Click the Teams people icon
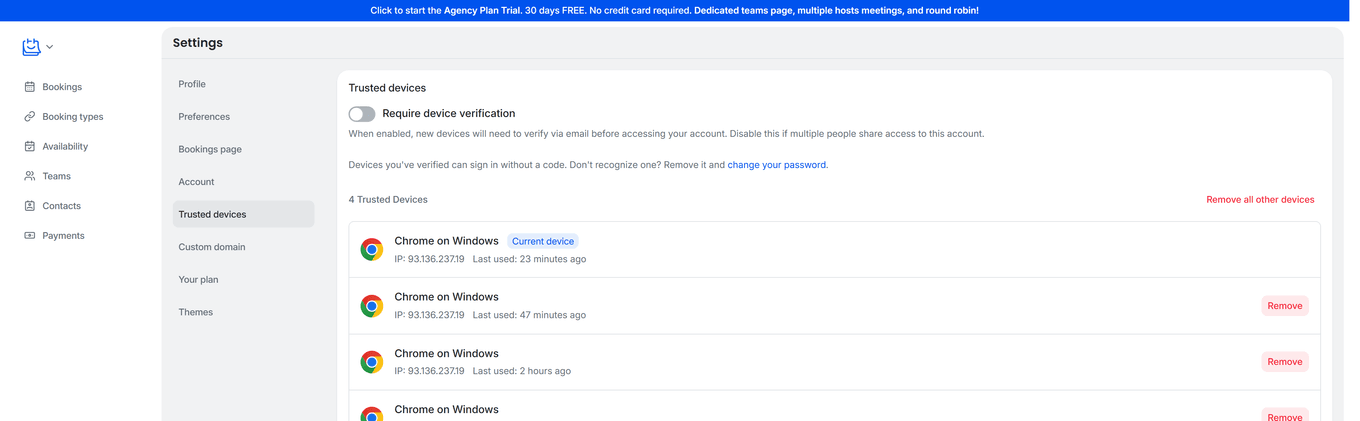Image resolution: width=1360 pixels, height=421 pixels. tap(30, 176)
